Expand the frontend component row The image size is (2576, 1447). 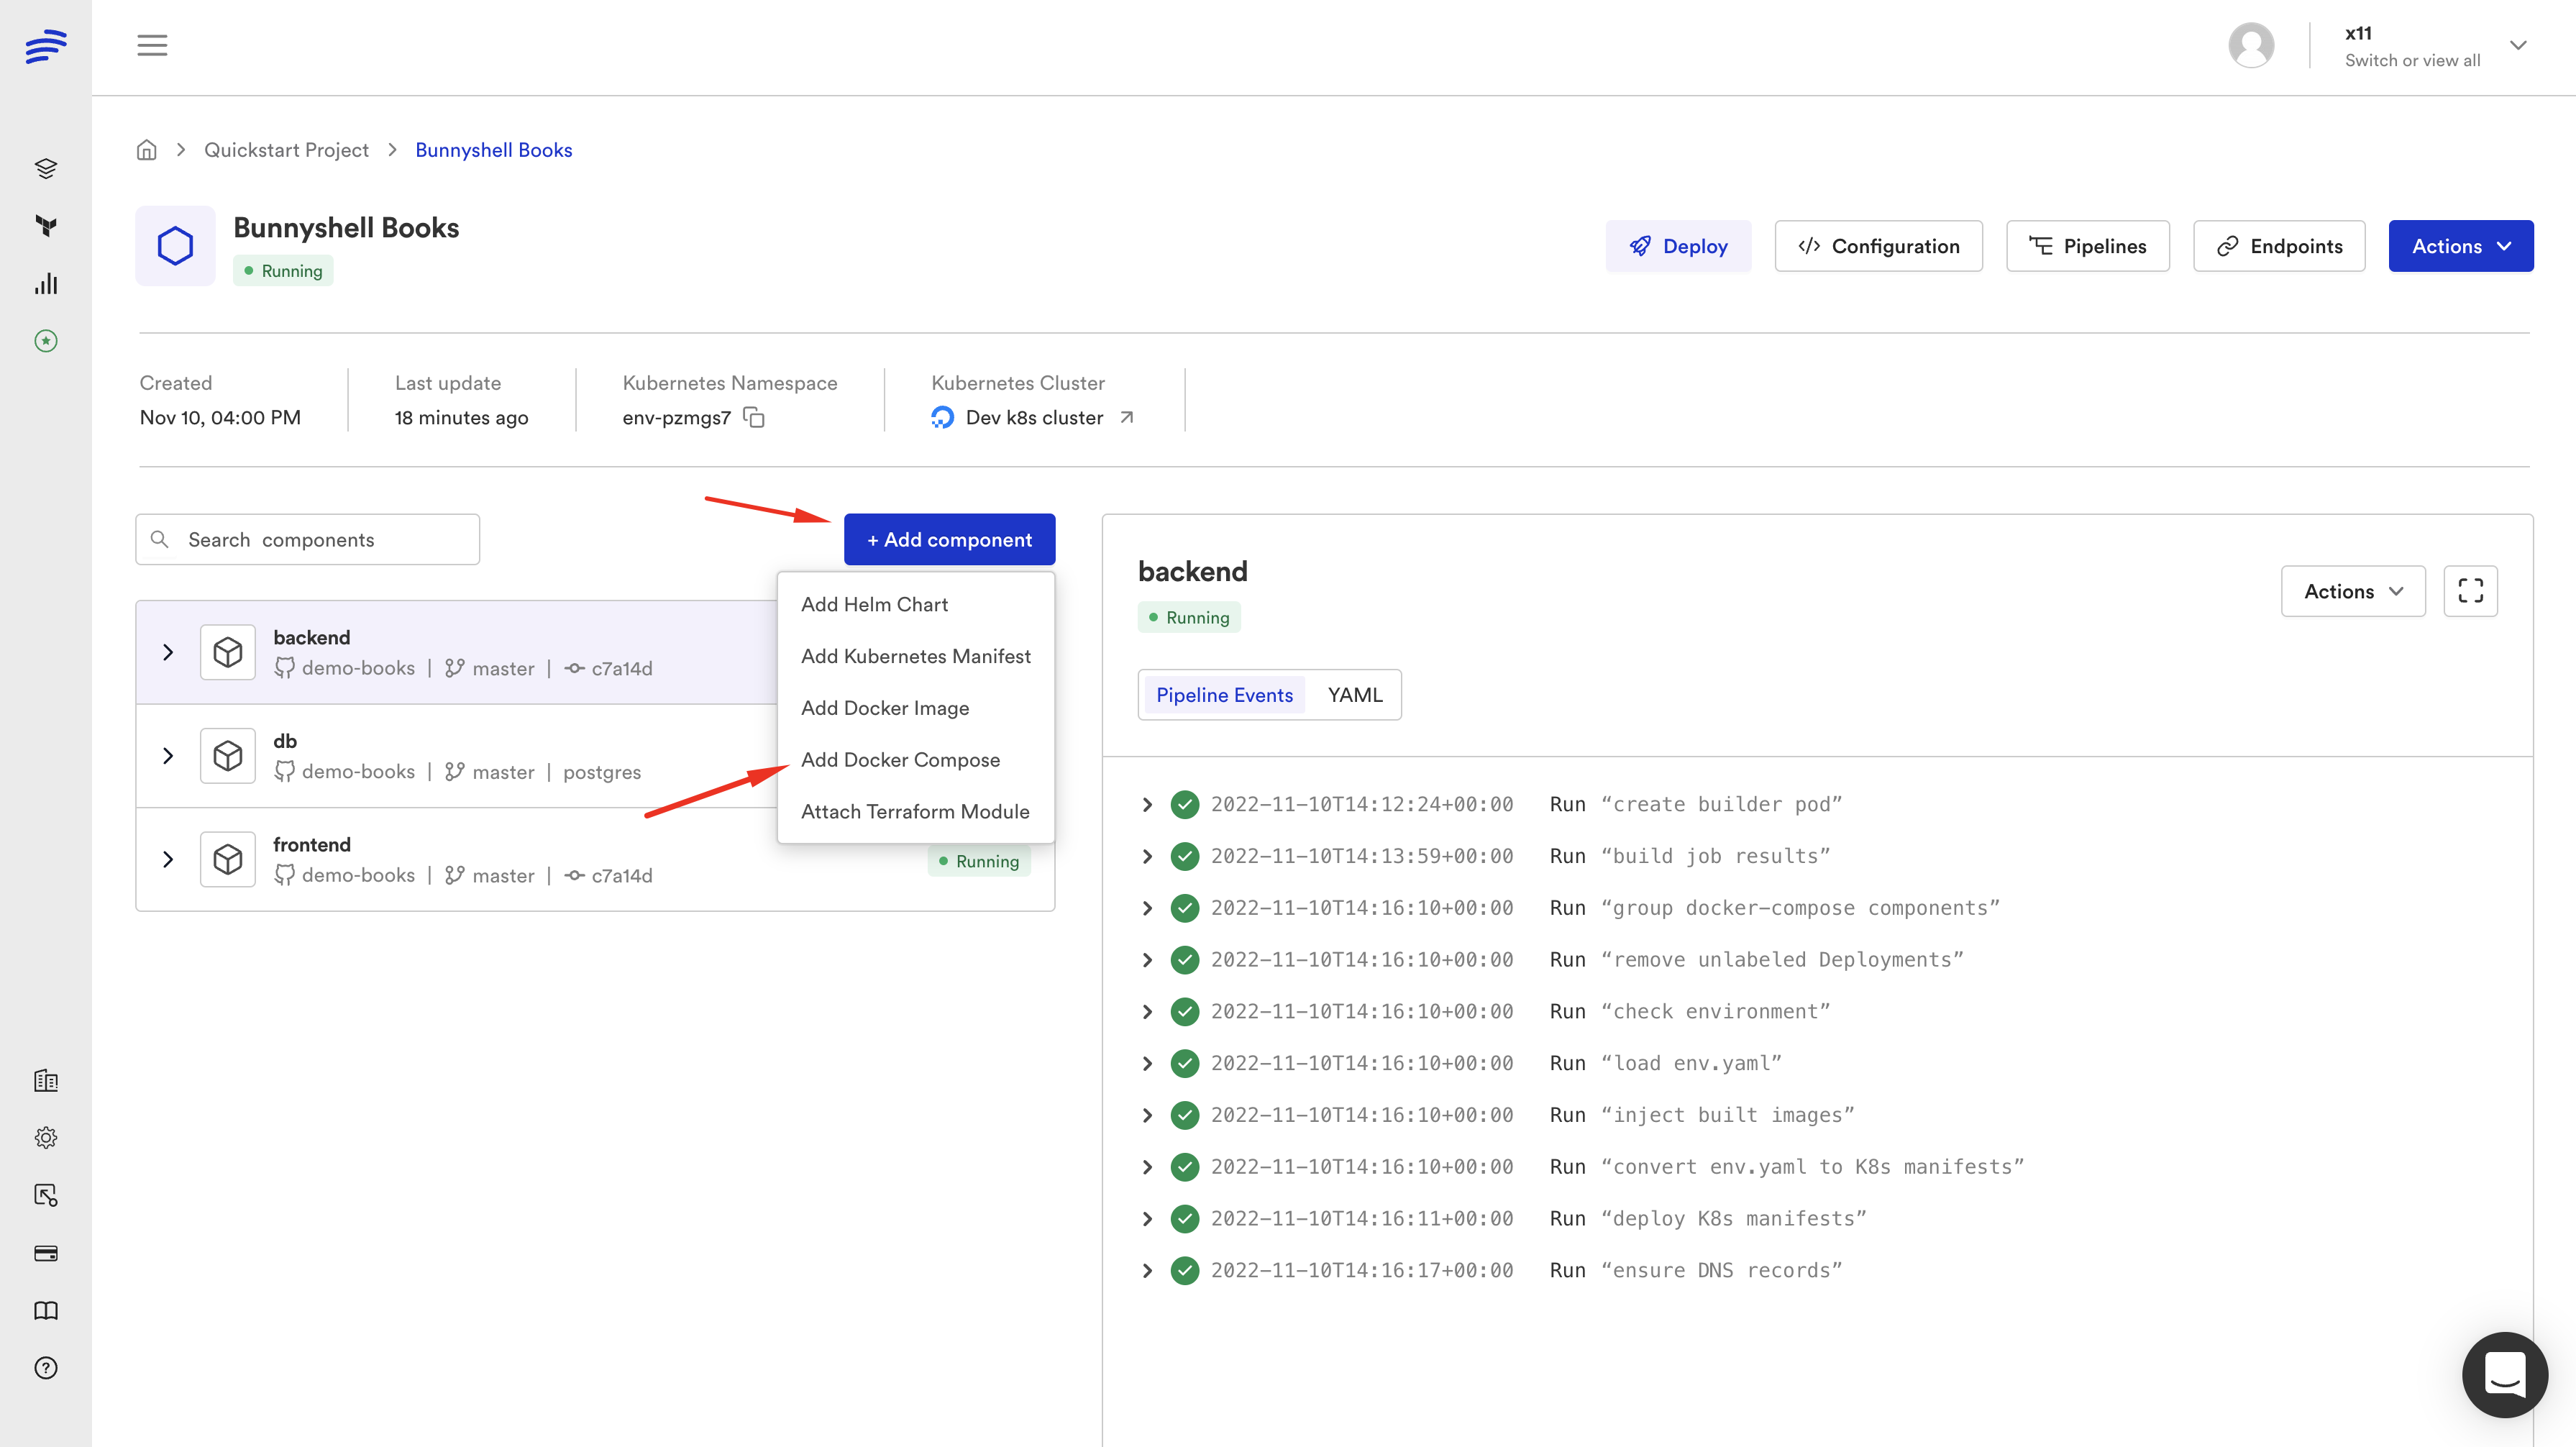coord(168,859)
